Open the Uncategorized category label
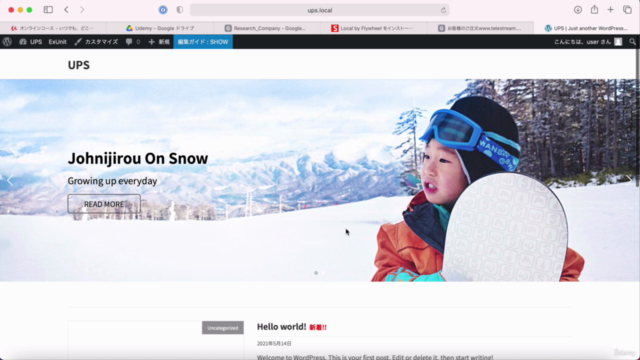The height and width of the screenshot is (360, 640). [x=223, y=328]
